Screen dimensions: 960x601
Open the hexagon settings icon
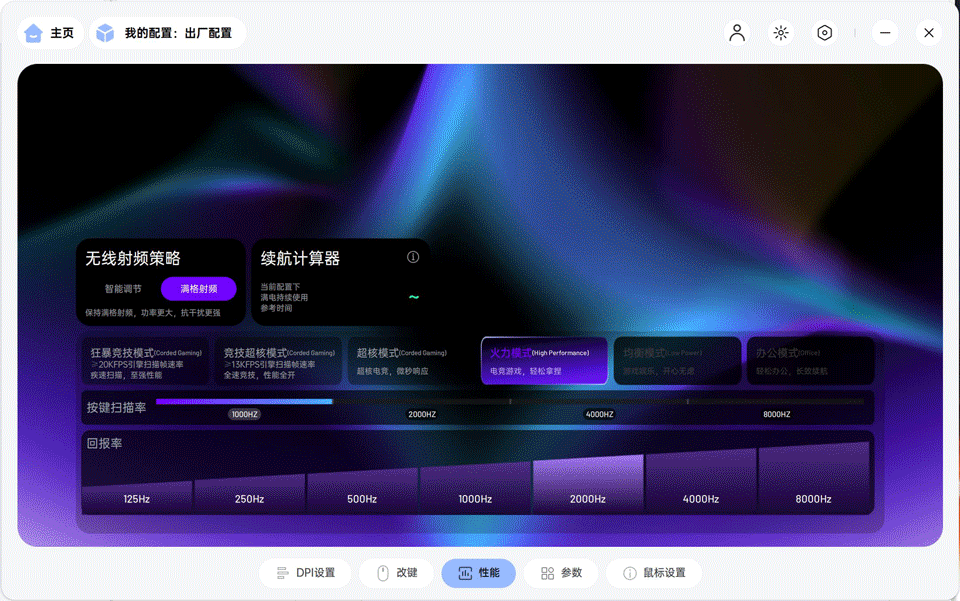[x=825, y=33]
